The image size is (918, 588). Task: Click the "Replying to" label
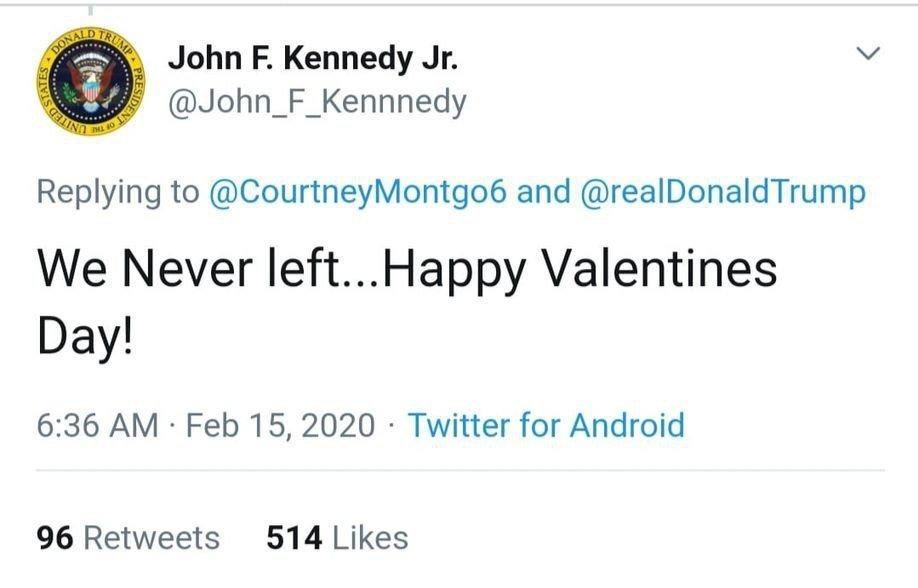click(118, 191)
